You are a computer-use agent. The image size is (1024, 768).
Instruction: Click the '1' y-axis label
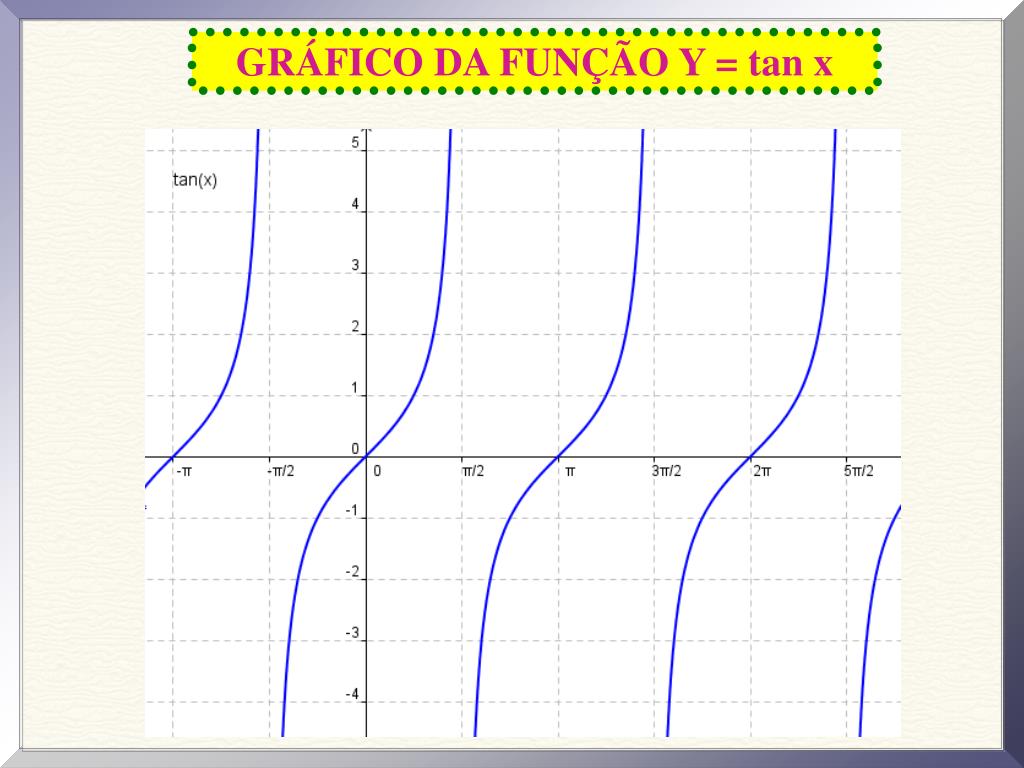pyautogui.click(x=355, y=388)
